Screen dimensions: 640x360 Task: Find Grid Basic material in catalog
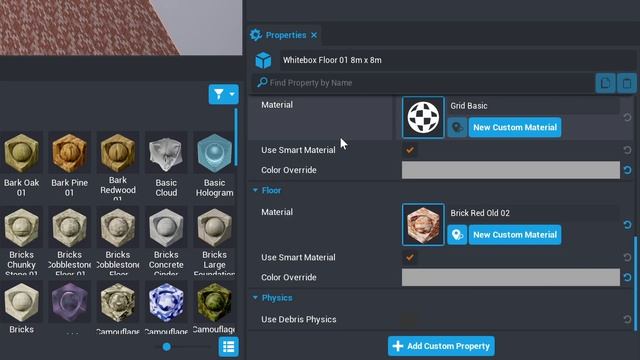tap(457, 128)
